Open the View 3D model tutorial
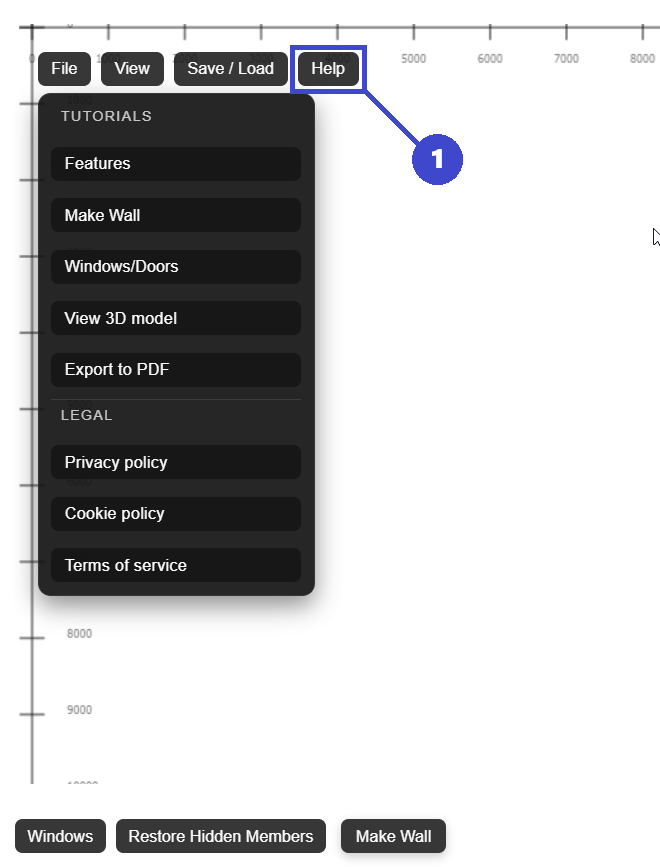The image size is (660, 867). (175, 318)
